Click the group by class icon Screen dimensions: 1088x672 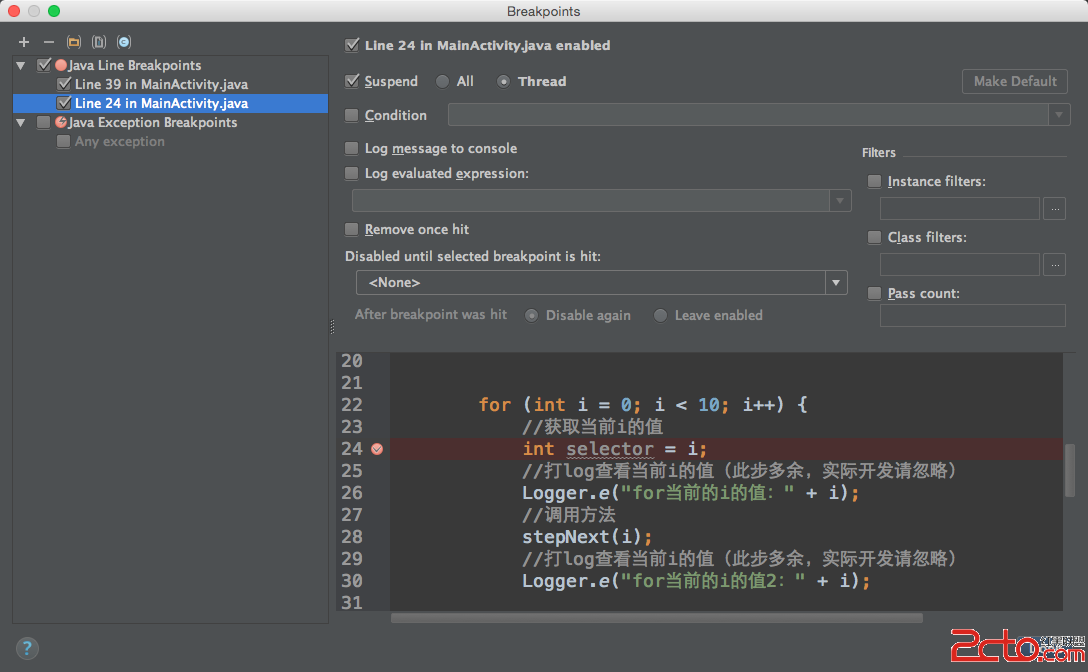coord(124,42)
